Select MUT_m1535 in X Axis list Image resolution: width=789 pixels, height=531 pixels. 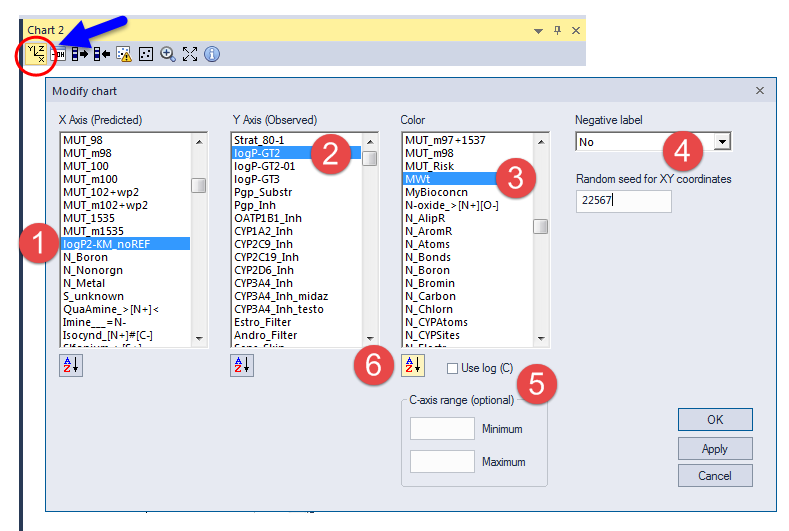click(125, 232)
